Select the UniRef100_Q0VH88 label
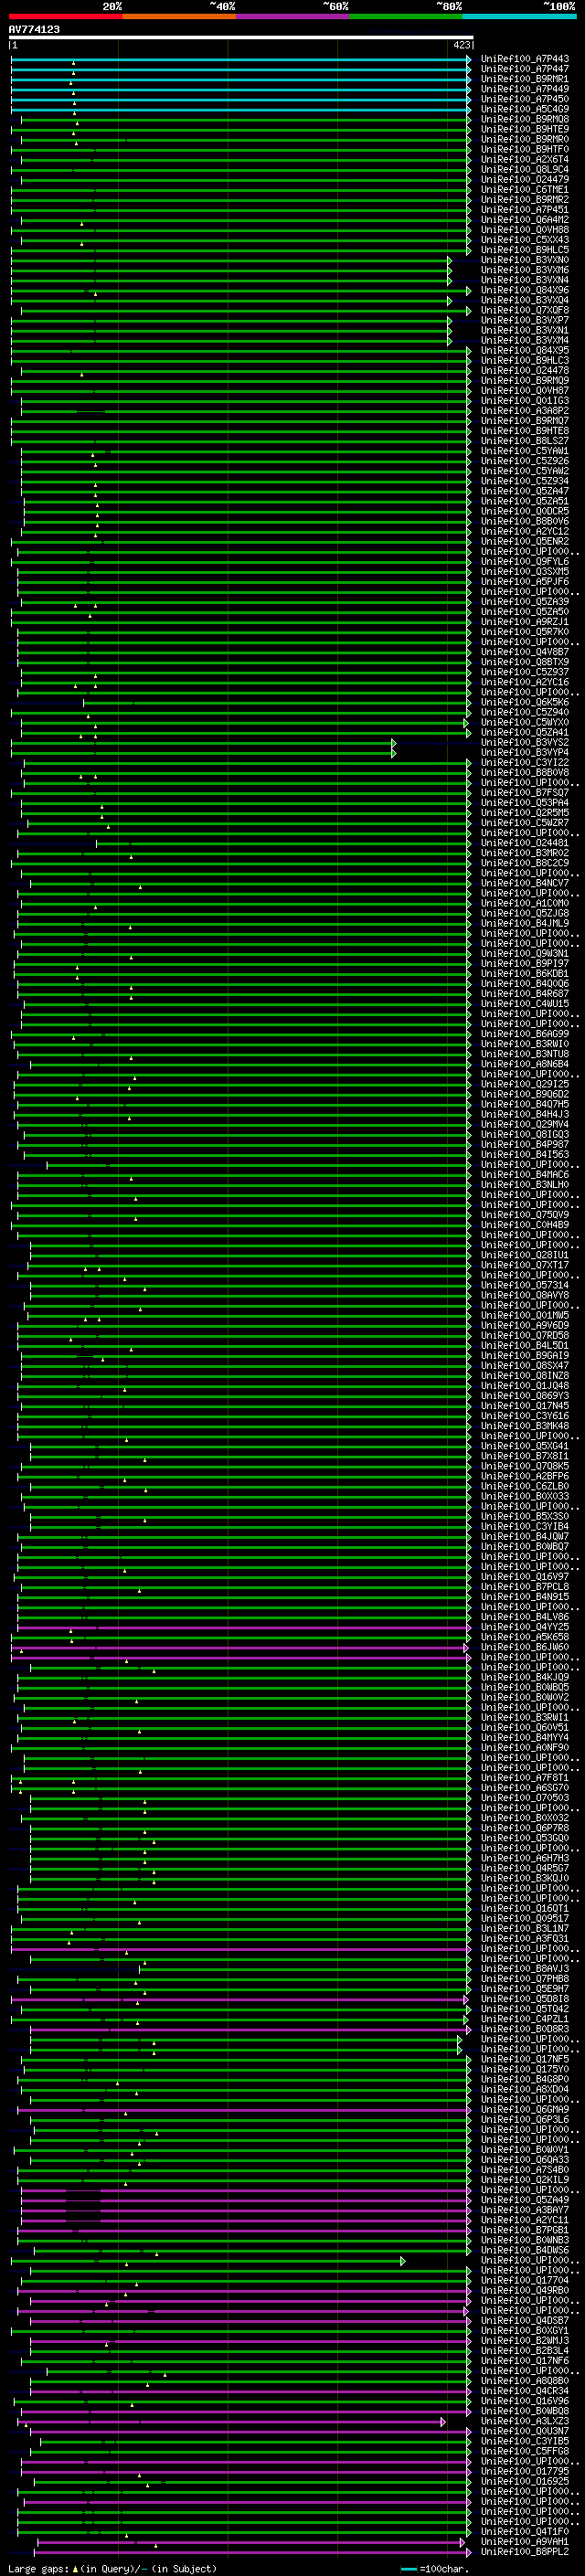 [525, 229]
